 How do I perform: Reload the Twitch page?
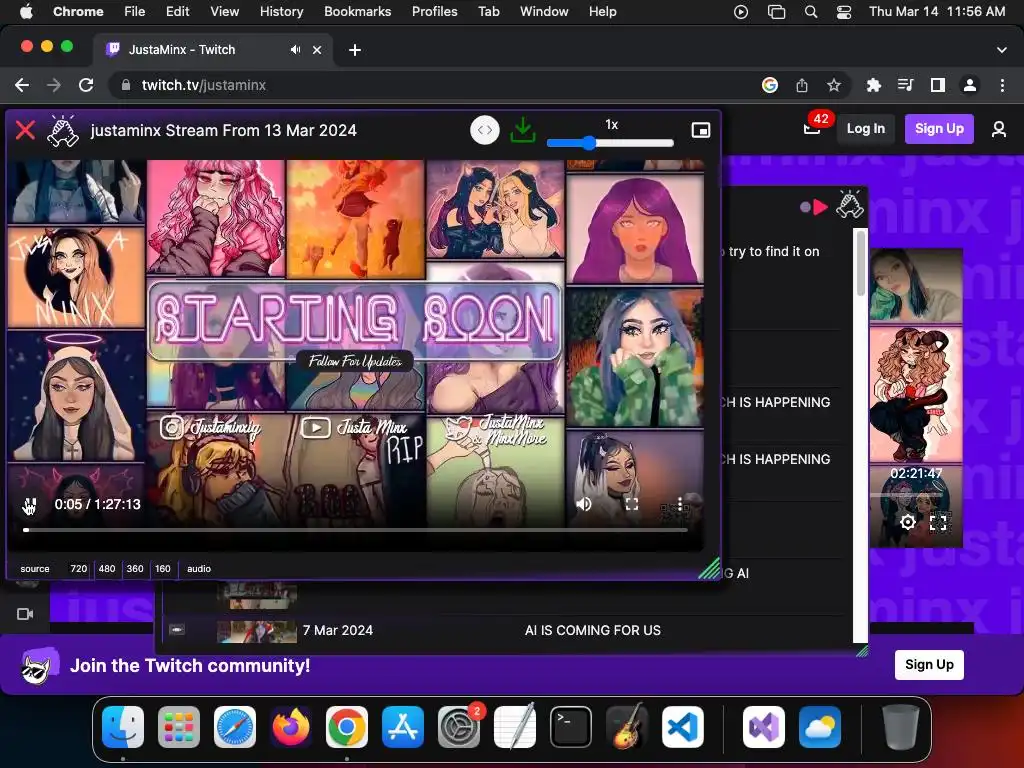(x=86, y=85)
